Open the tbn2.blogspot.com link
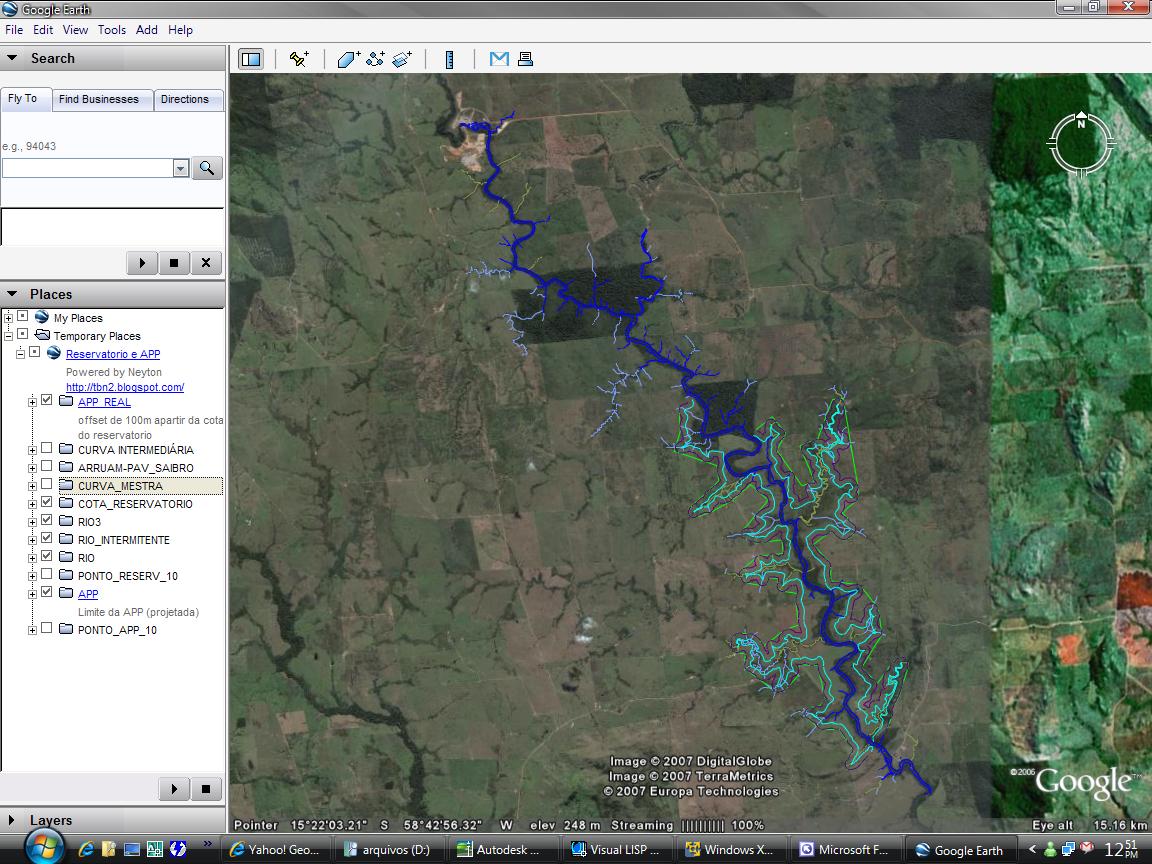 click(125, 387)
